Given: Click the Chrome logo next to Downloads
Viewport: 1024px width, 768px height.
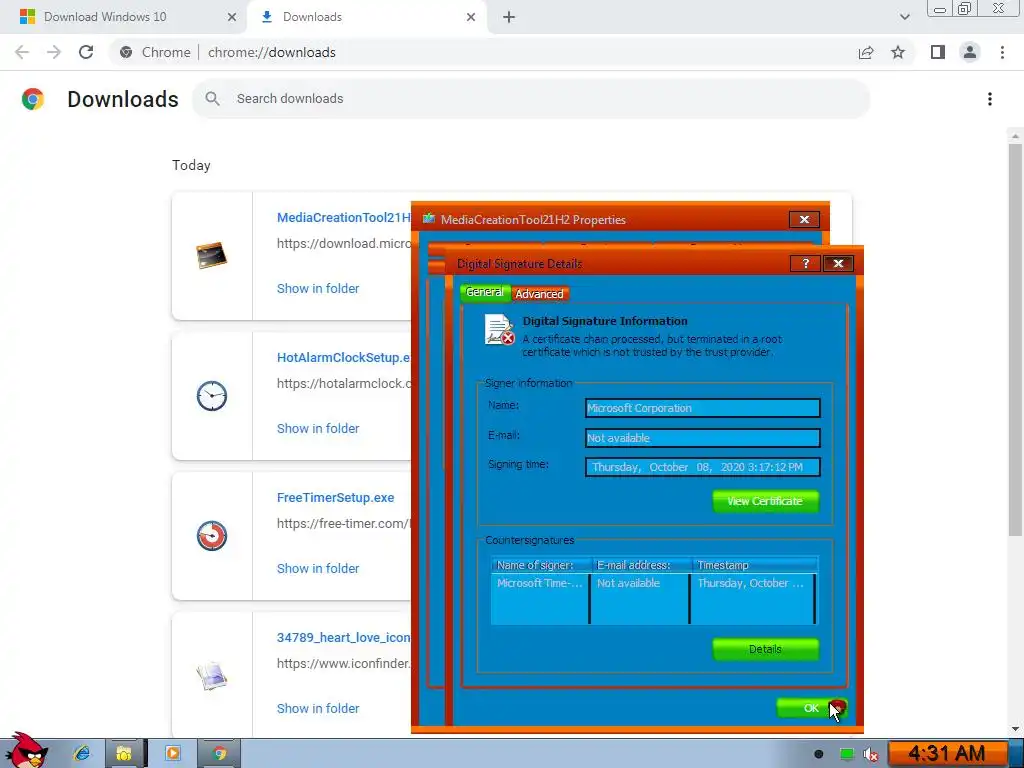Looking at the screenshot, I should pos(33,99).
